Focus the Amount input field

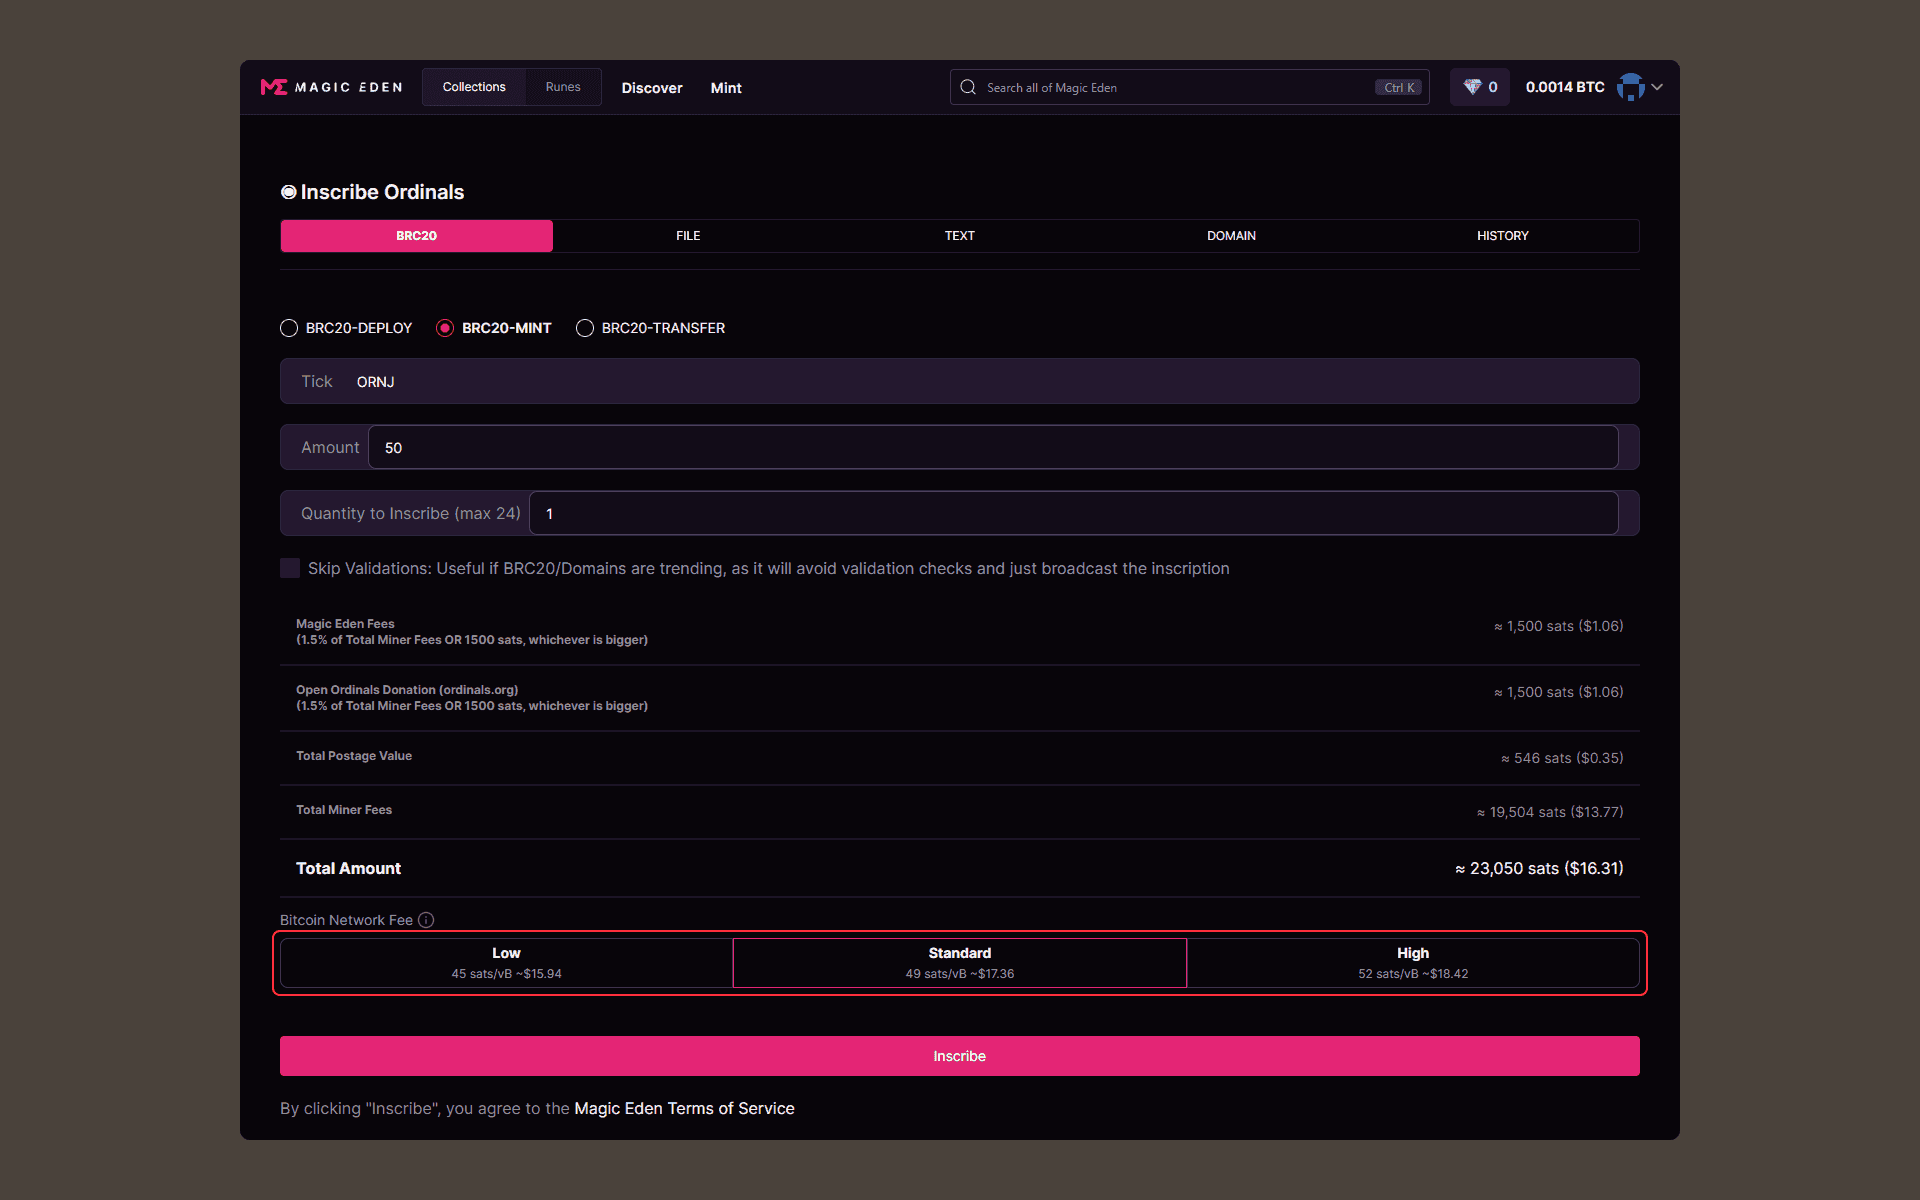(x=993, y=447)
